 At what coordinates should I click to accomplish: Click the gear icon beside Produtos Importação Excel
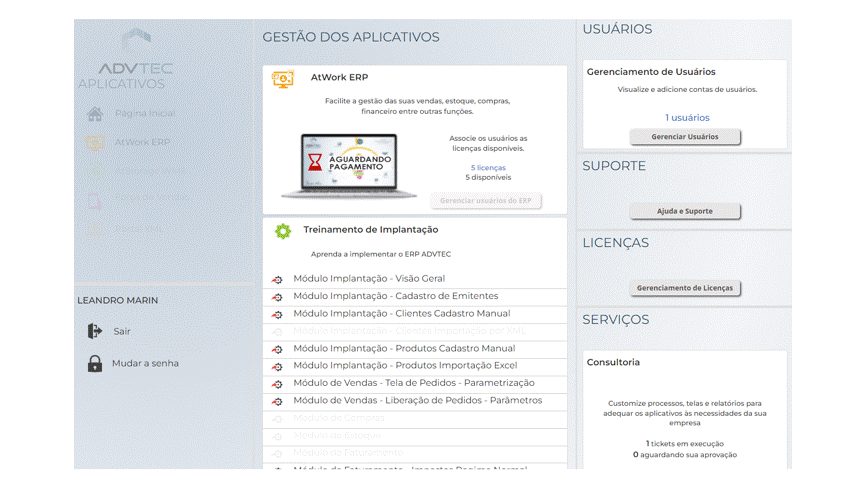tap(277, 366)
